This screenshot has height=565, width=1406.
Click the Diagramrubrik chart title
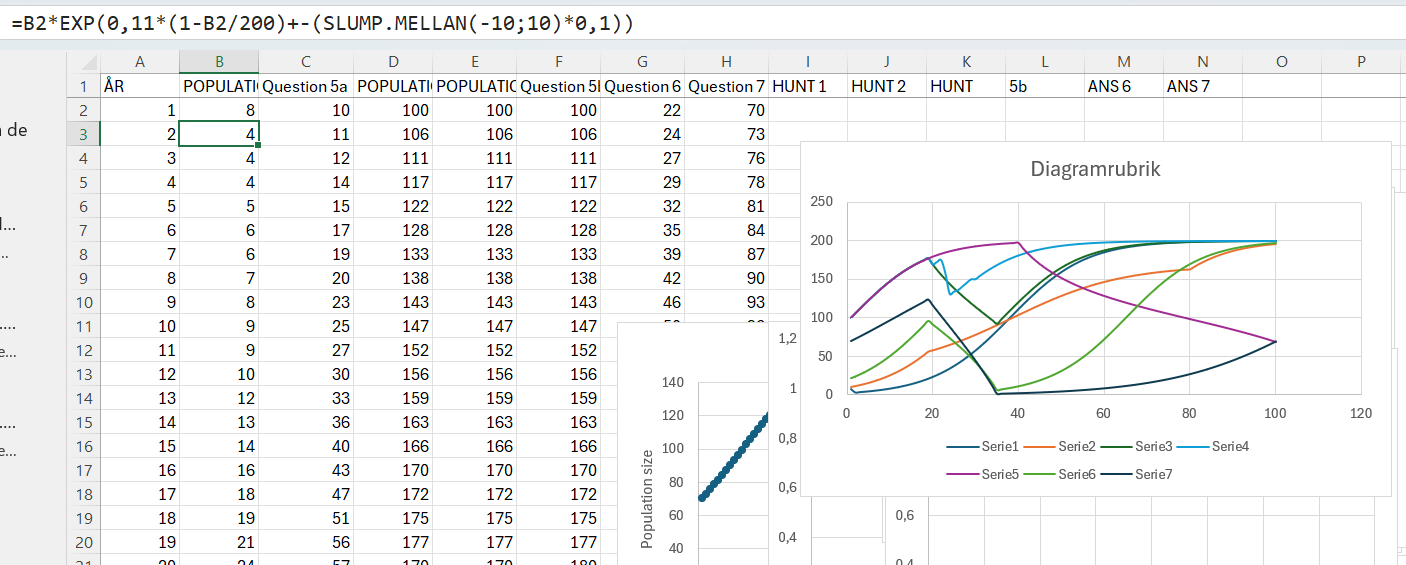coord(1095,169)
